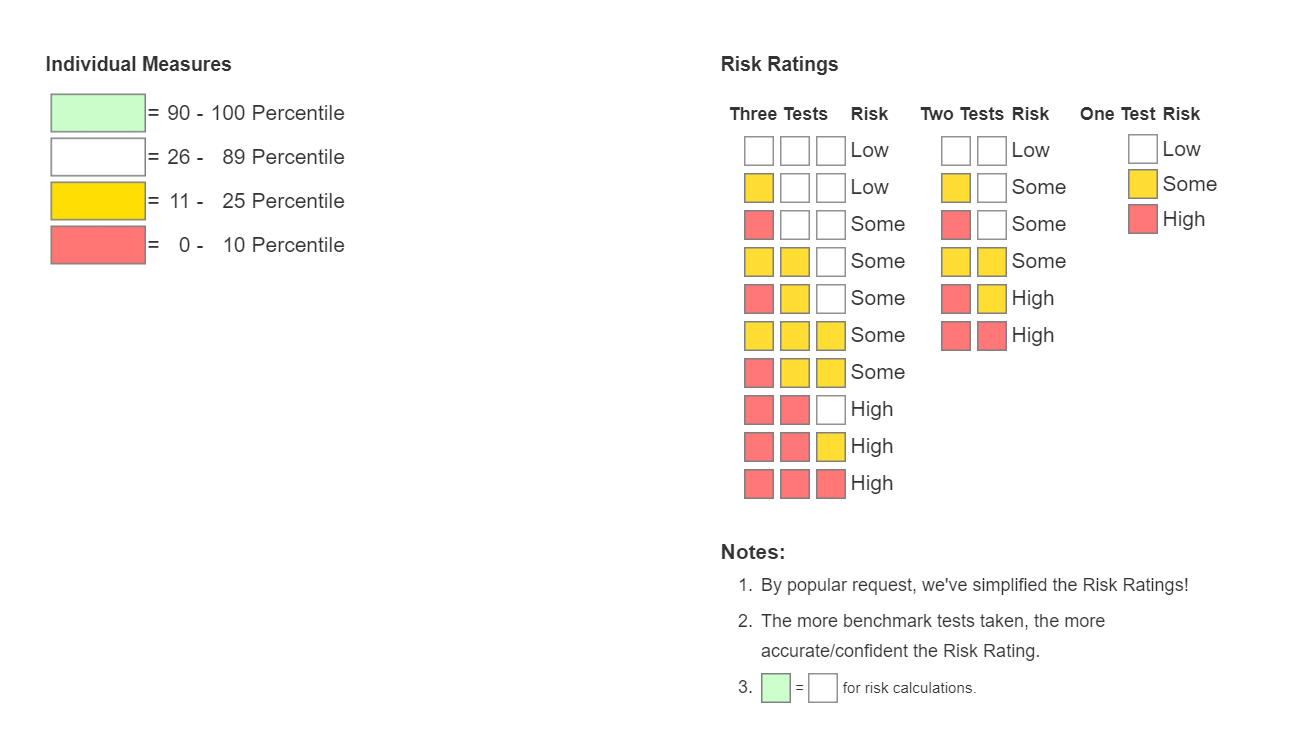The width and height of the screenshot is (1301, 732).
Task: Click the yellow 11 - 25 Percentile swatch
Action: click(98, 201)
